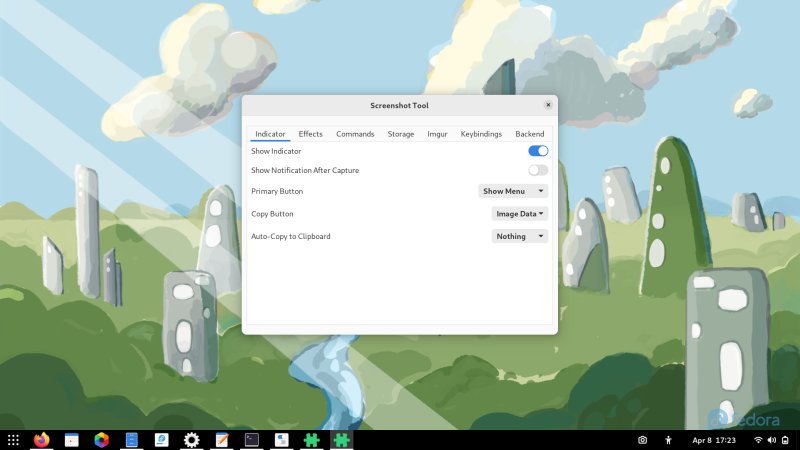Open the Apr 8 17:23 clock menu

pyautogui.click(x=714, y=440)
